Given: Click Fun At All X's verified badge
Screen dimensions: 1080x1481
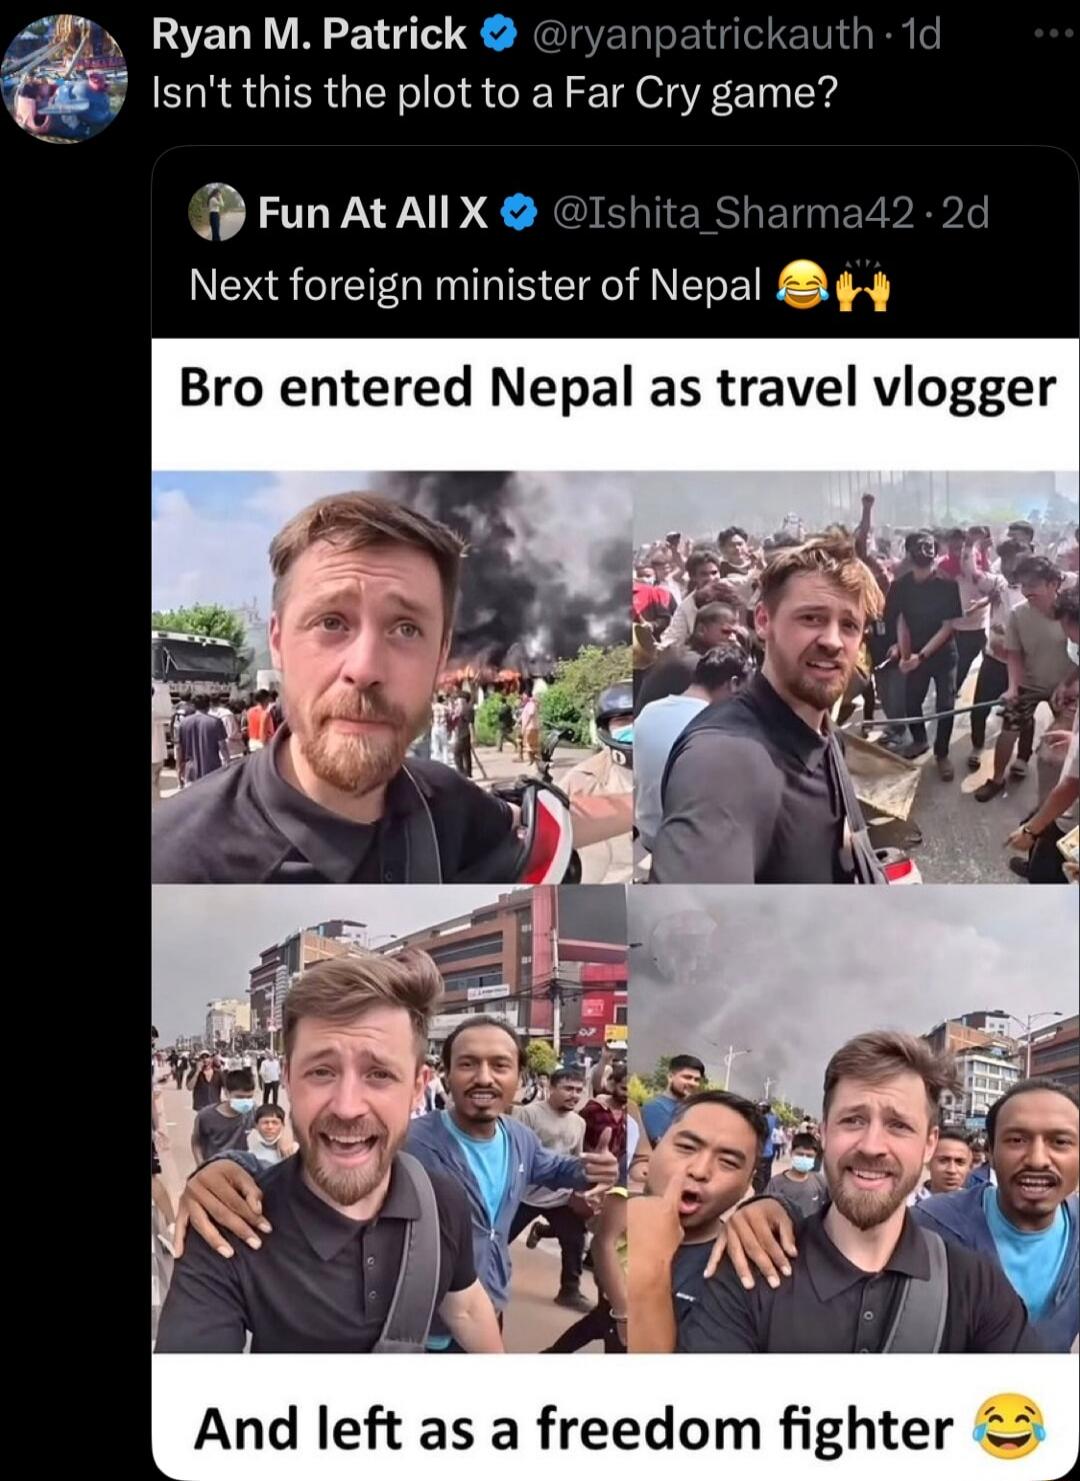Looking at the screenshot, I should [x=518, y=213].
